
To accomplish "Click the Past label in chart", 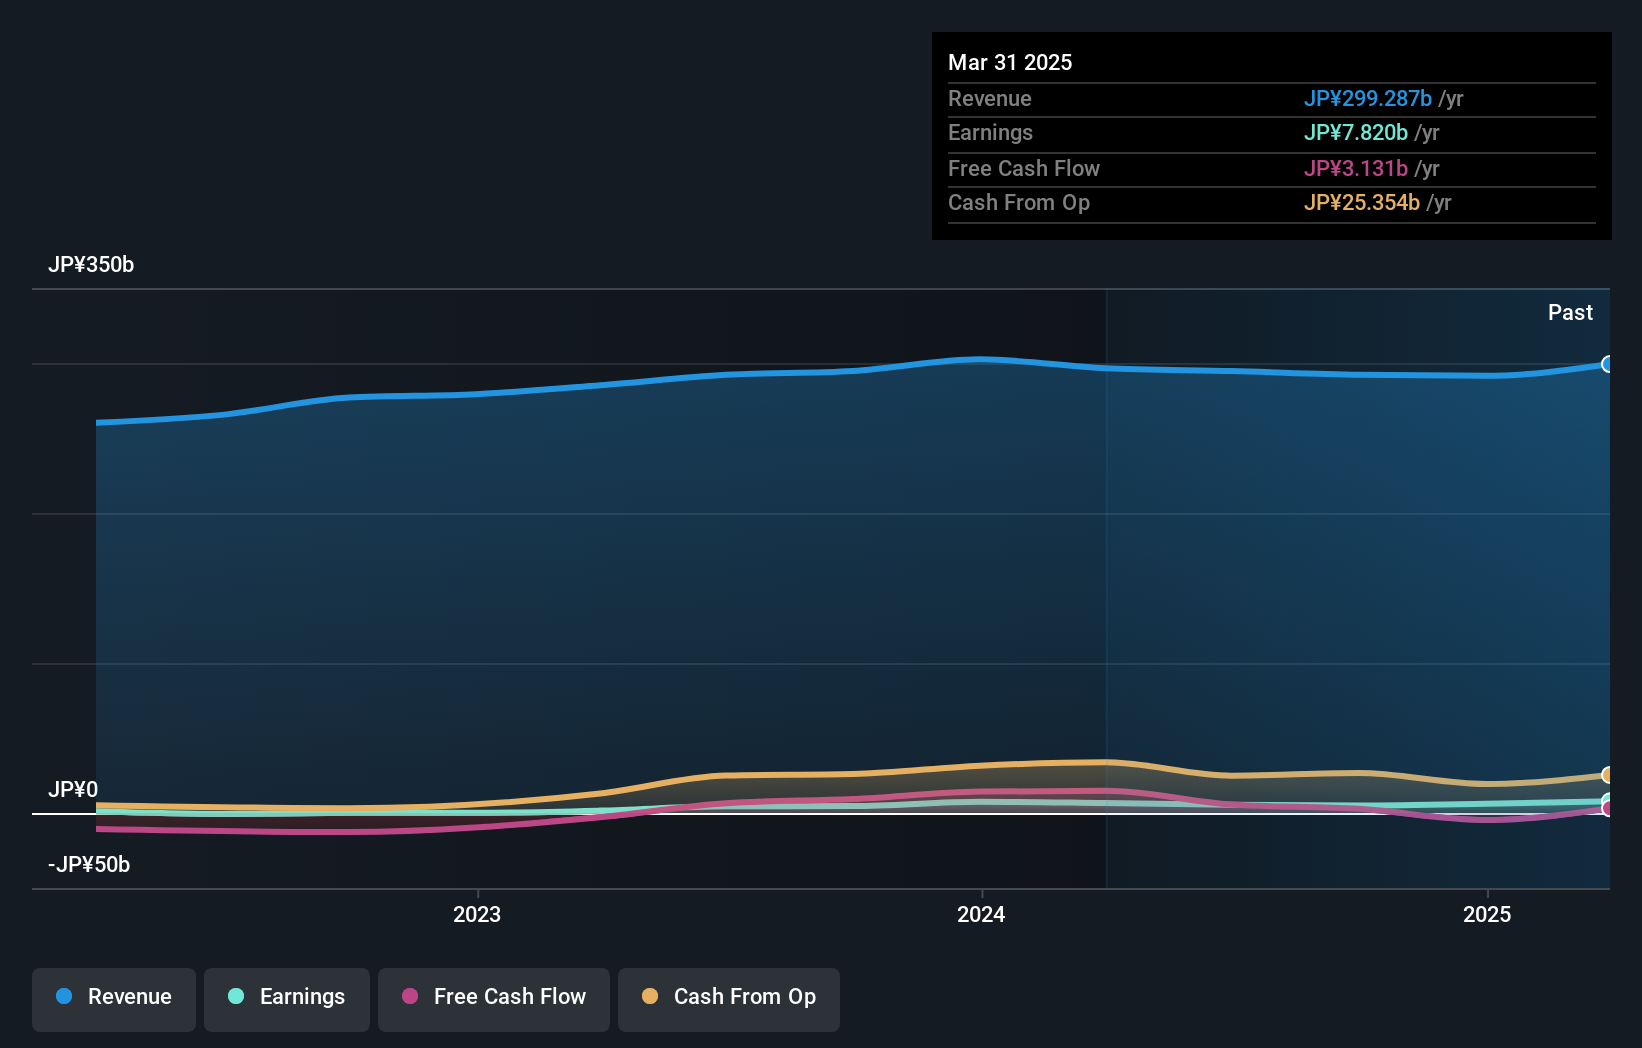I will (1570, 312).
